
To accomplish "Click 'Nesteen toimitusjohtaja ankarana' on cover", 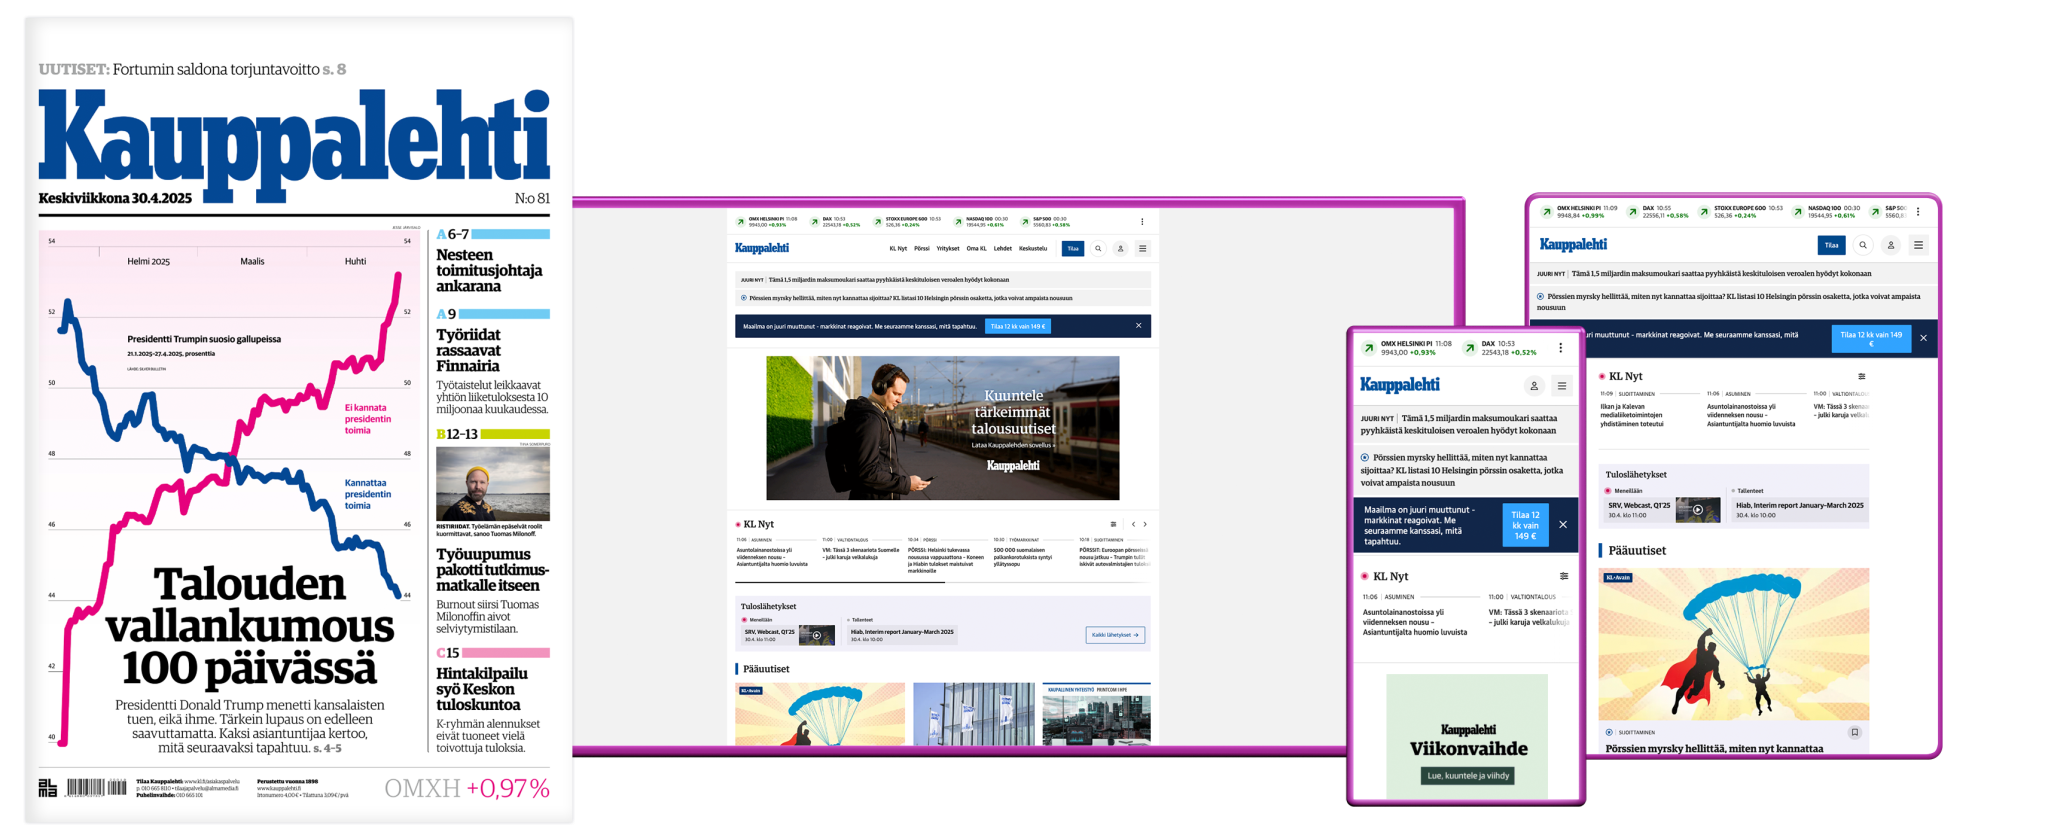I will click(489, 270).
